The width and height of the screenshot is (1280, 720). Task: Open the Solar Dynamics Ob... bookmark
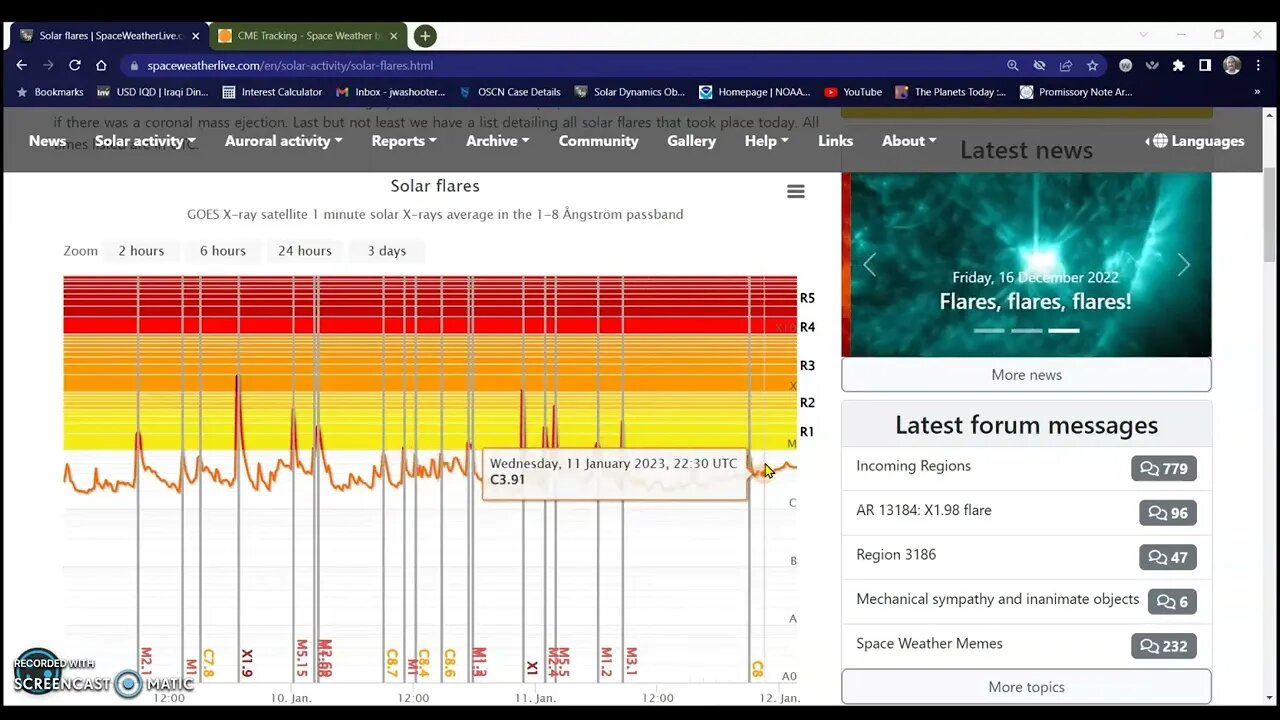pos(630,92)
